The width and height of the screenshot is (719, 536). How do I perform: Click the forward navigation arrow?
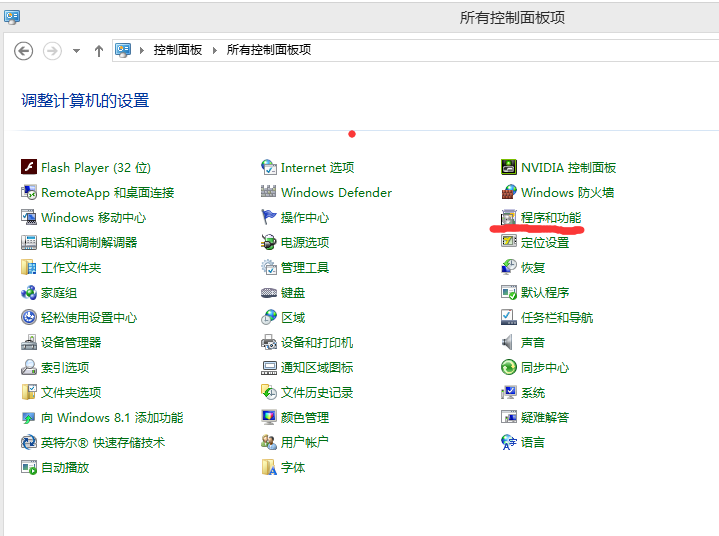(52, 50)
